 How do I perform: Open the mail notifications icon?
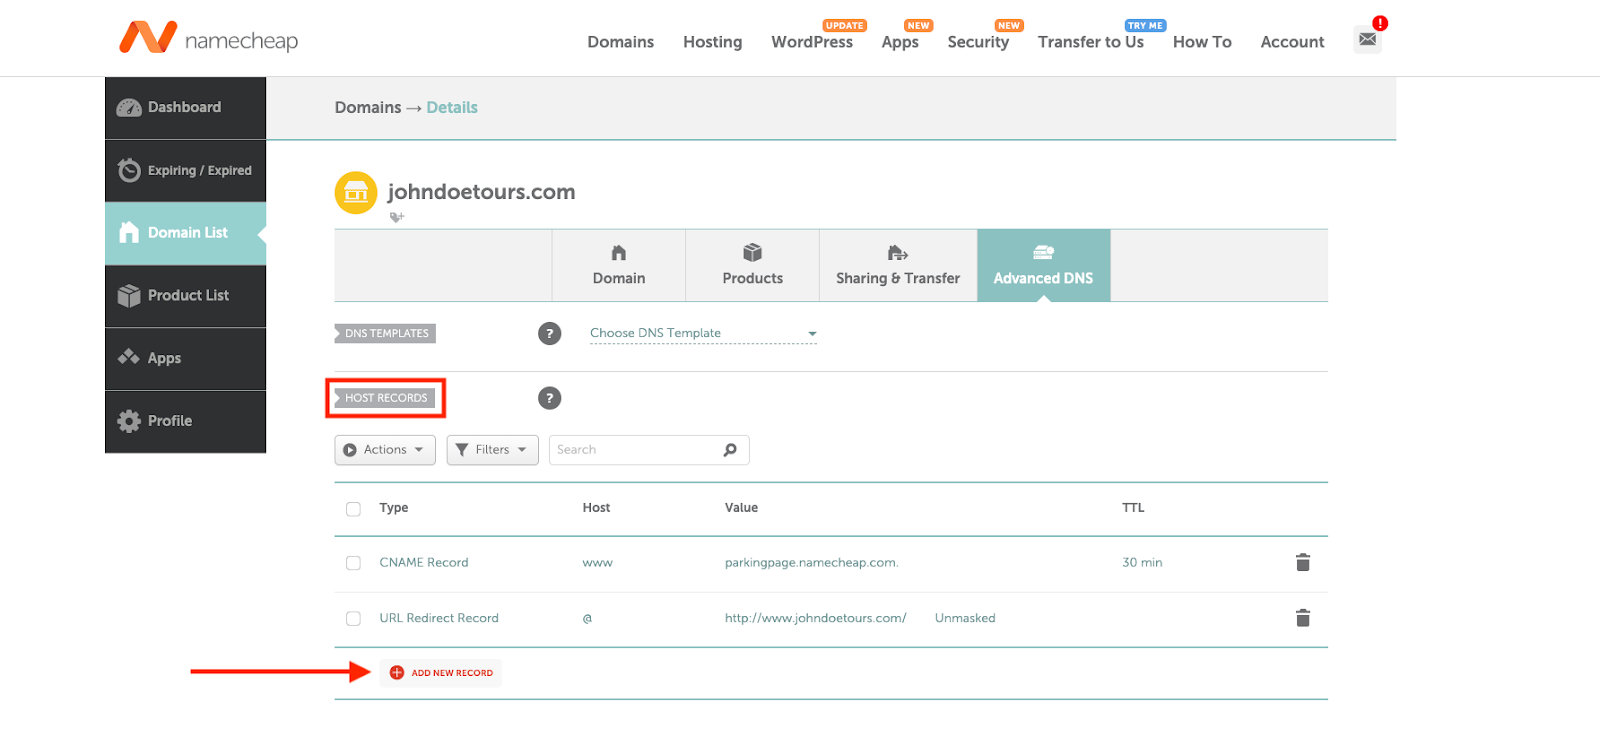[1367, 39]
